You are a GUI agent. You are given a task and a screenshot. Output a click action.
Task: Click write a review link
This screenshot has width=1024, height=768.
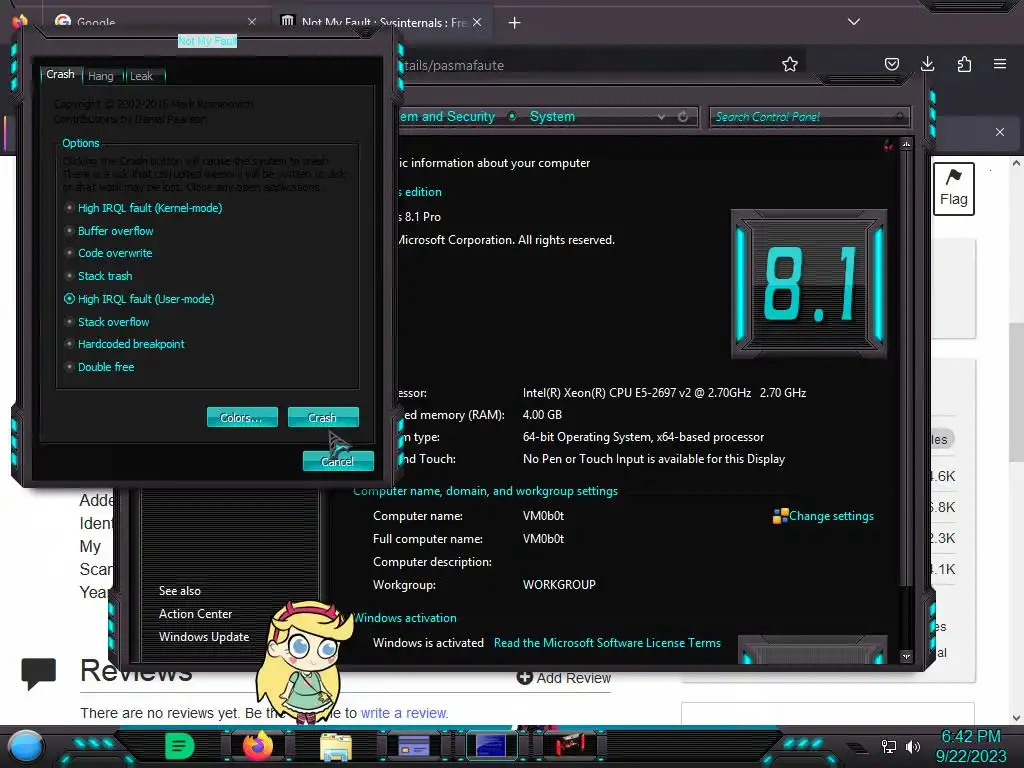pyautogui.click(x=404, y=713)
